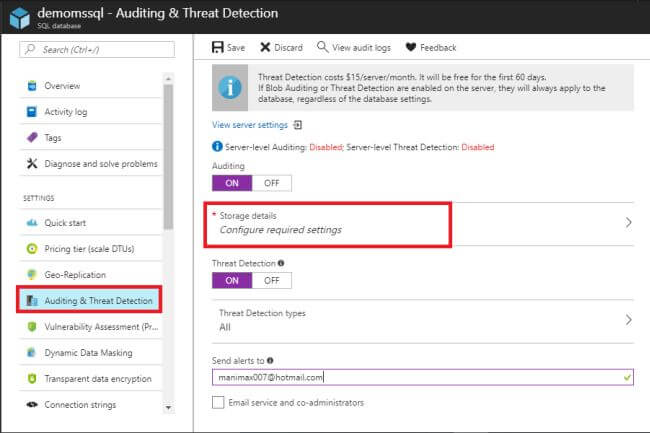Viewport: 650px width, 433px height.
Task: Expand Storage details chevron arrow
Action: (x=628, y=223)
